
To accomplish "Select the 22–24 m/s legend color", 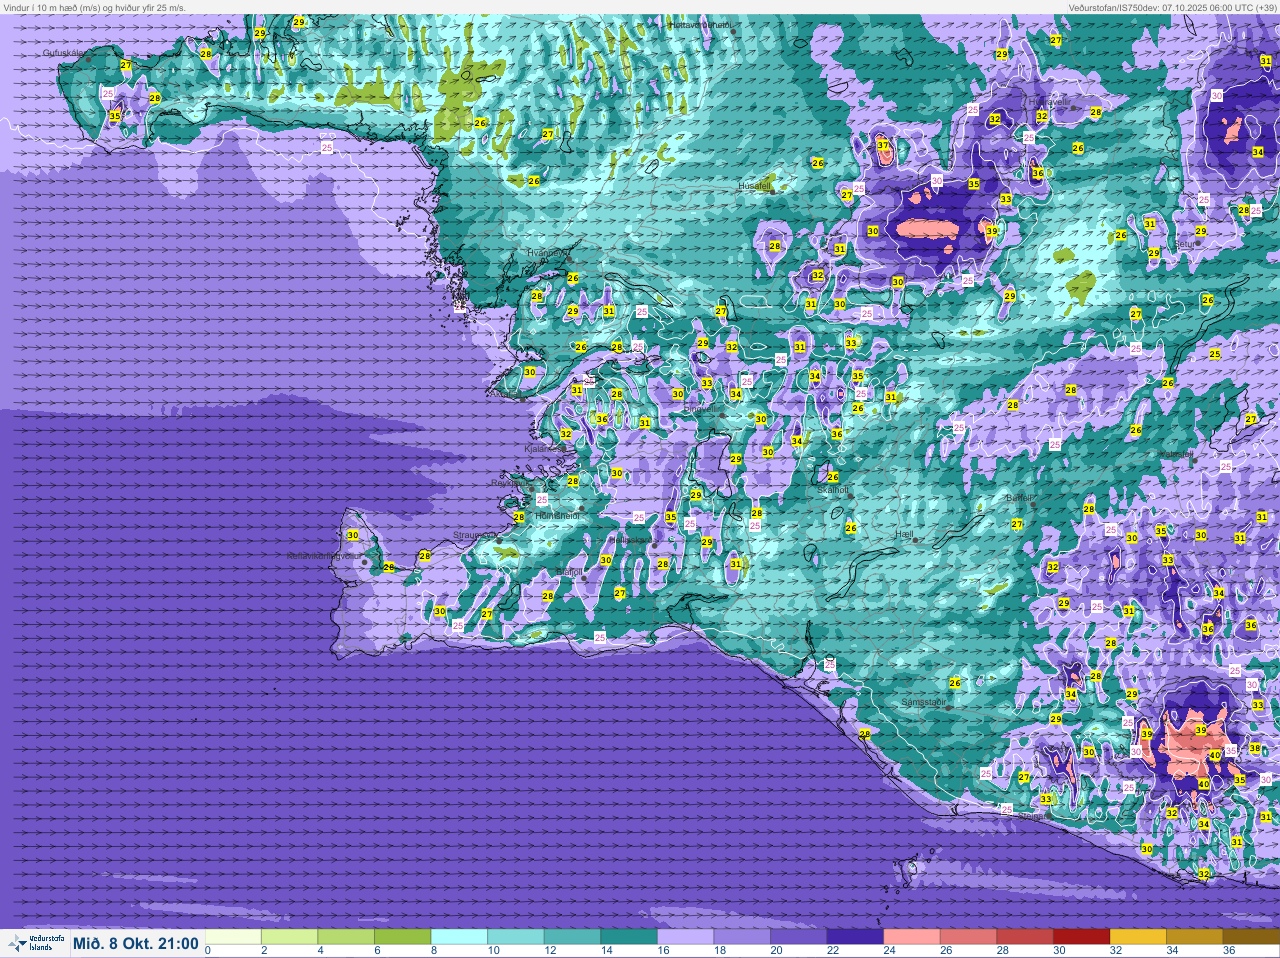I will pyautogui.click(x=856, y=937).
